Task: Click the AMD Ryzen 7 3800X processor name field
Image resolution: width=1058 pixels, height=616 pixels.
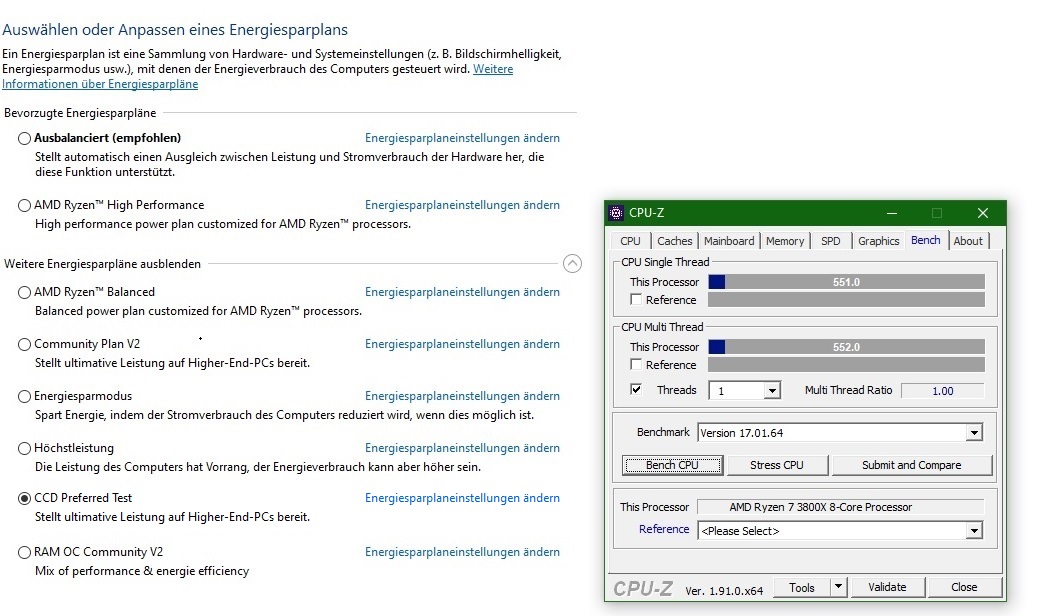Action: point(840,507)
